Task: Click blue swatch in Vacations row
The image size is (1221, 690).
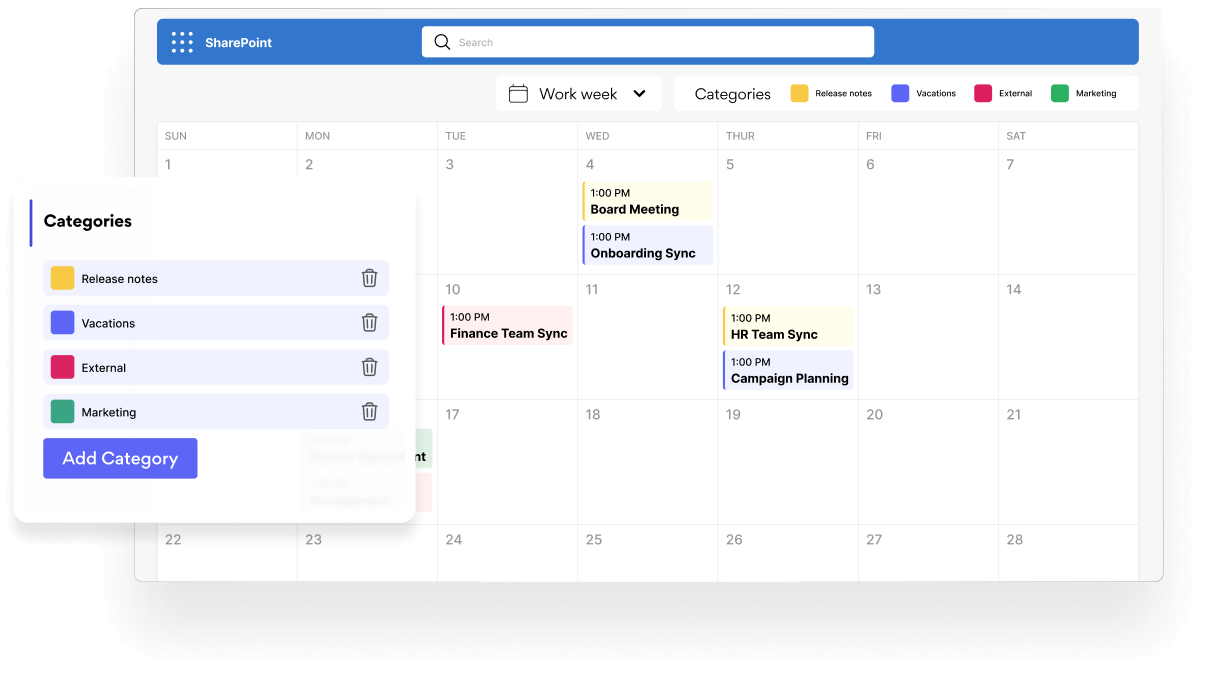Action: click(62, 322)
